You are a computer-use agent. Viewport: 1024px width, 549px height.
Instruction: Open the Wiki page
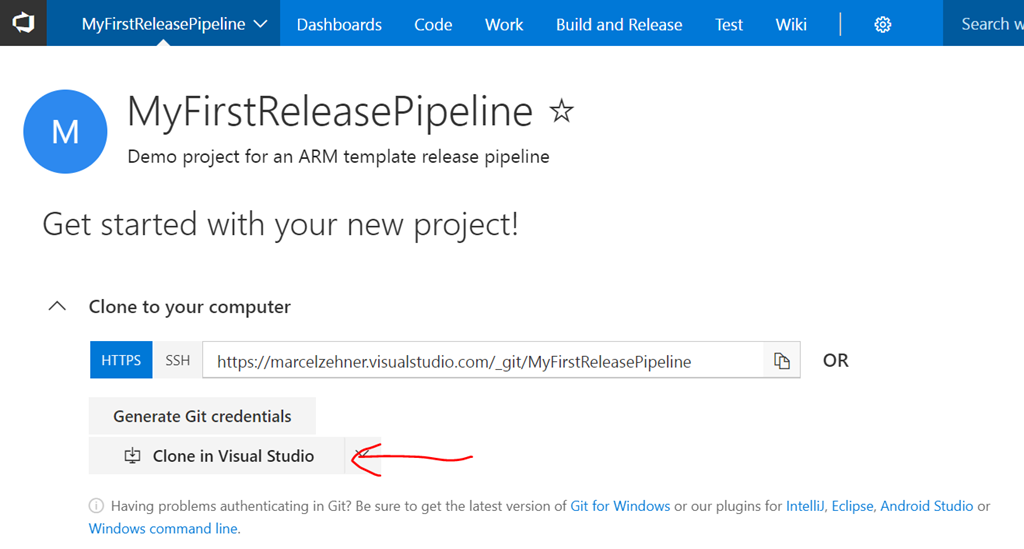(x=791, y=25)
